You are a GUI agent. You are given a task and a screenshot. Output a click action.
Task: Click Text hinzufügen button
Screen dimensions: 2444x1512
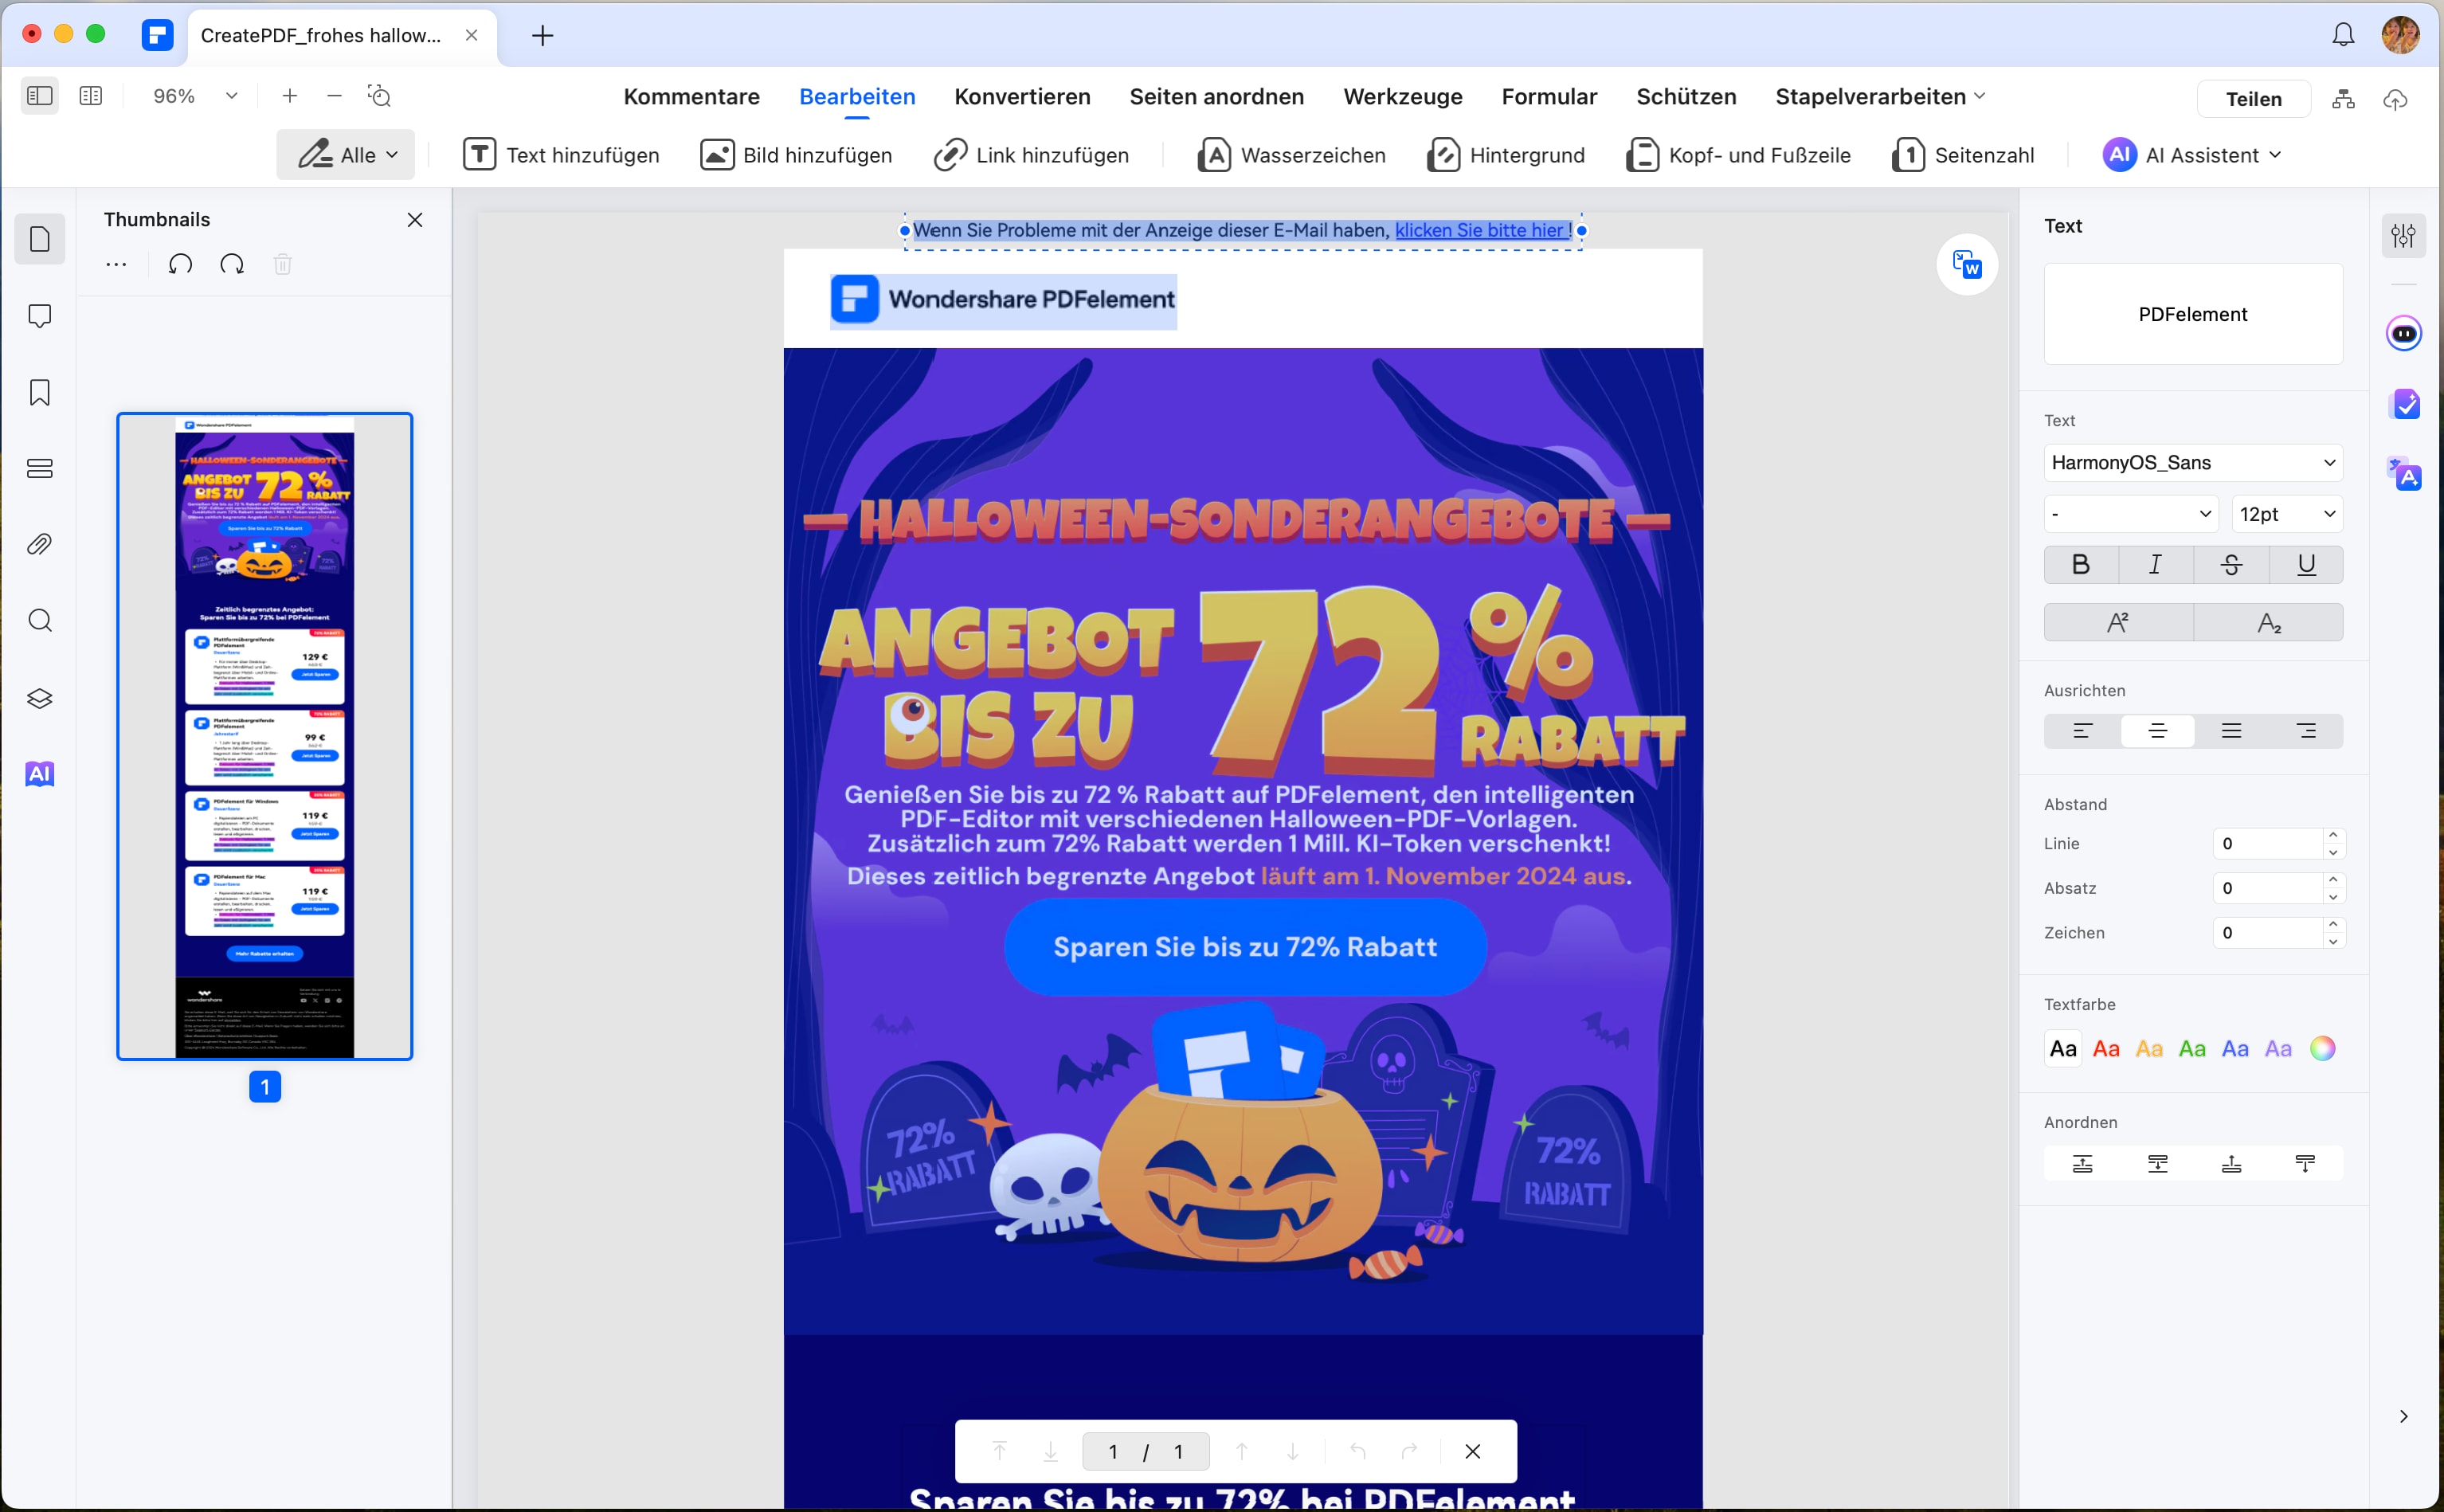tap(561, 155)
